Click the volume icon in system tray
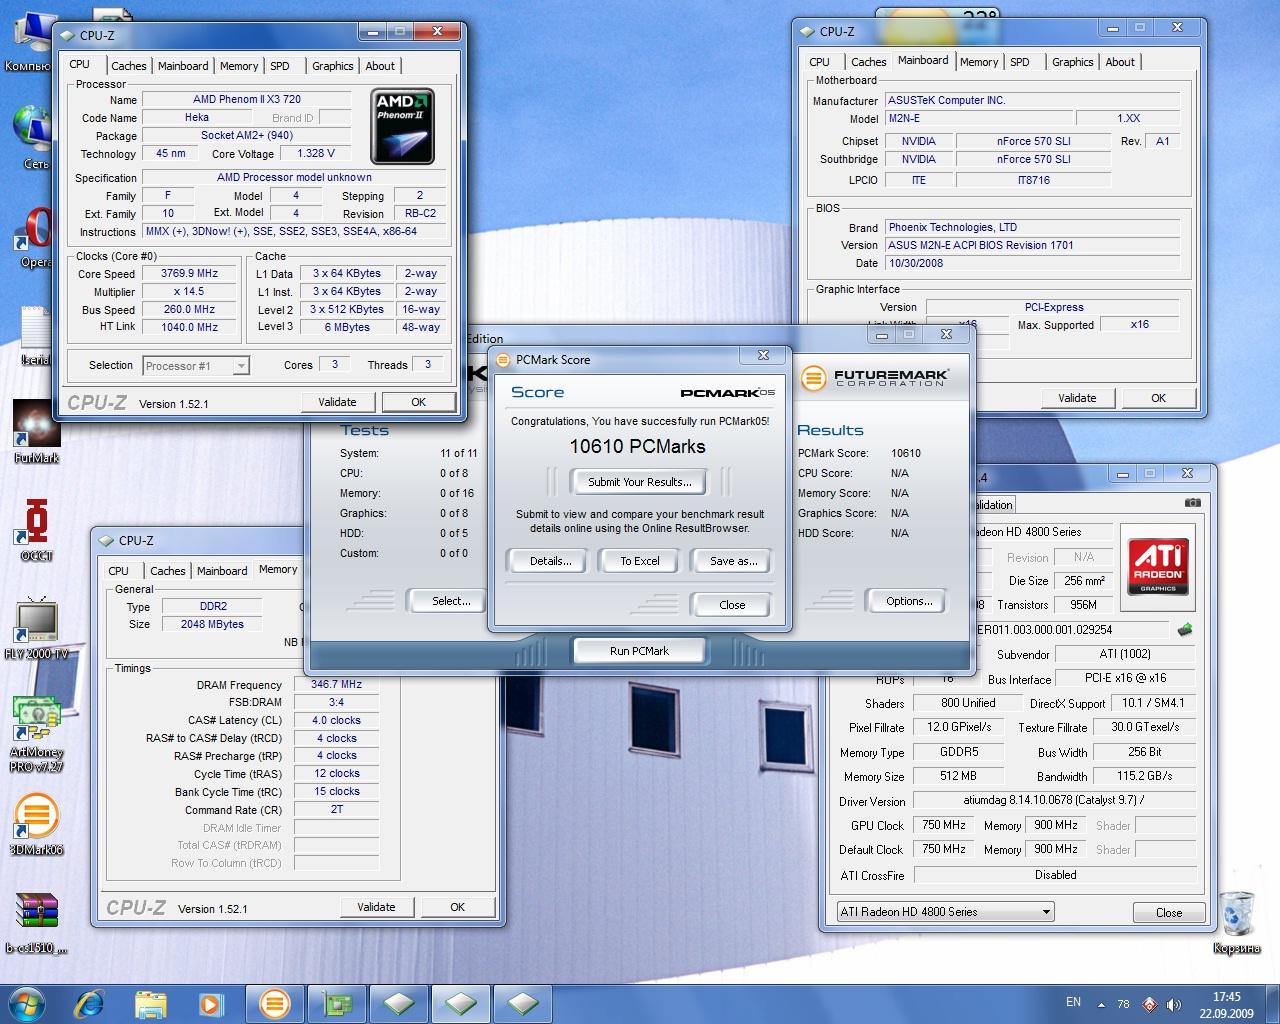 pos(1173,1004)
